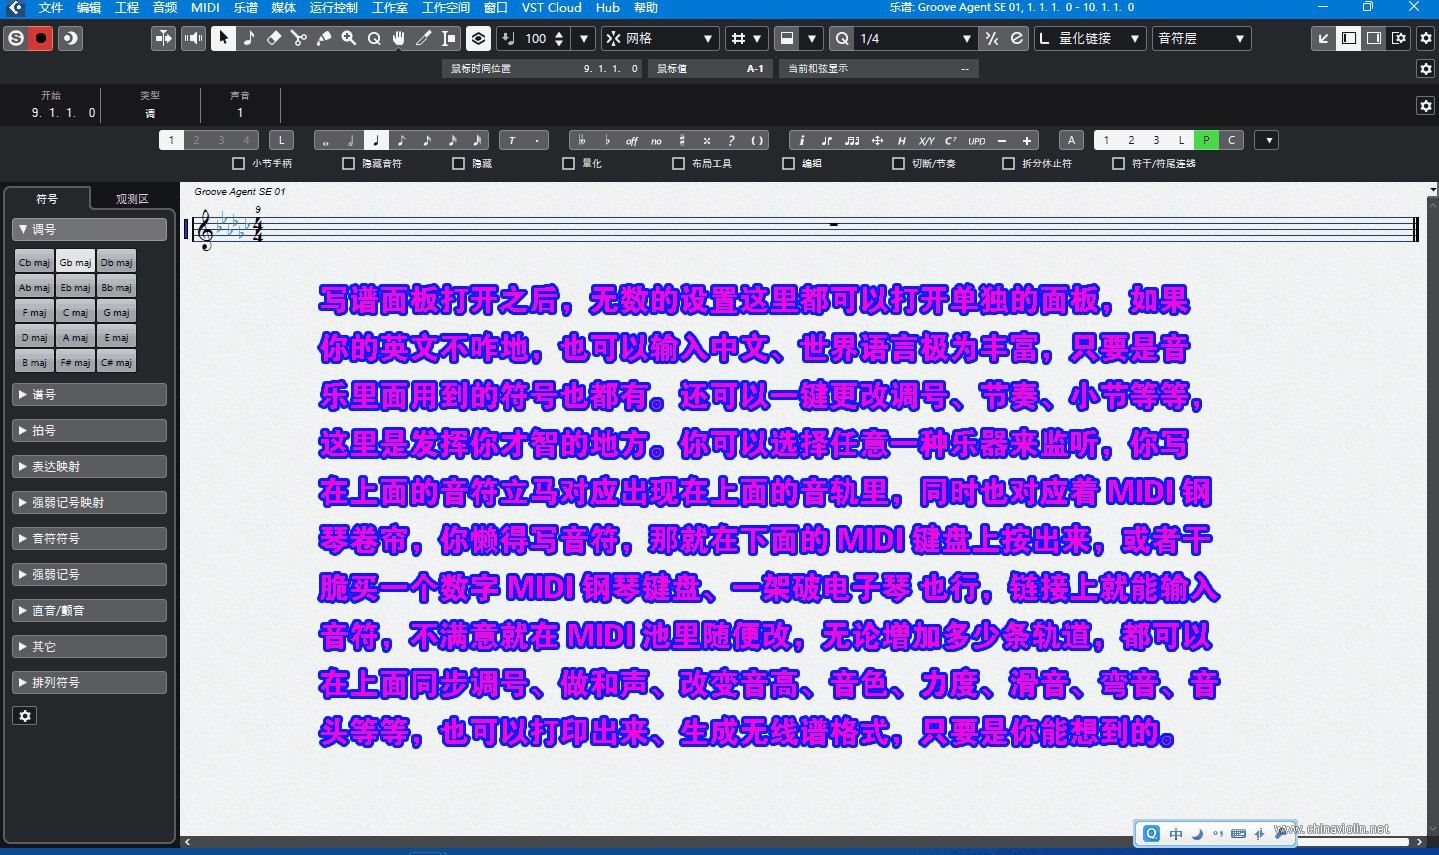The width and height of the screenshot is (1439, 855).
Task: Toggle the 隐藏音符 checkbox
Action: click(x=348, y=163)
